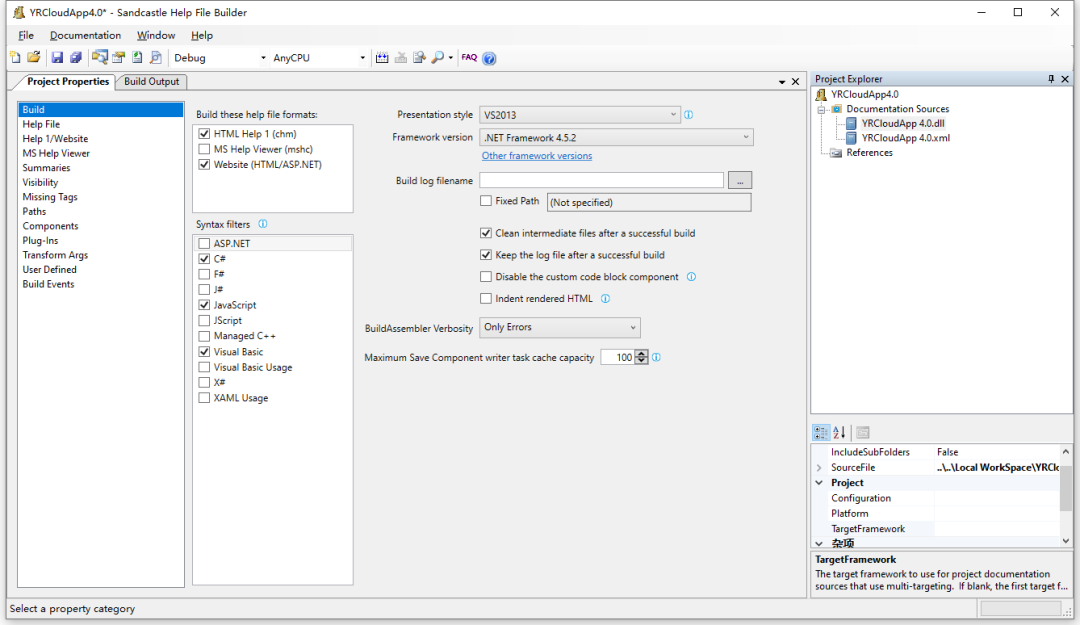The width and height of the screenshot is (1080, 625).
Task: Toggle Indent rendered HTML checkbox
Action: (x=486, y=298)
